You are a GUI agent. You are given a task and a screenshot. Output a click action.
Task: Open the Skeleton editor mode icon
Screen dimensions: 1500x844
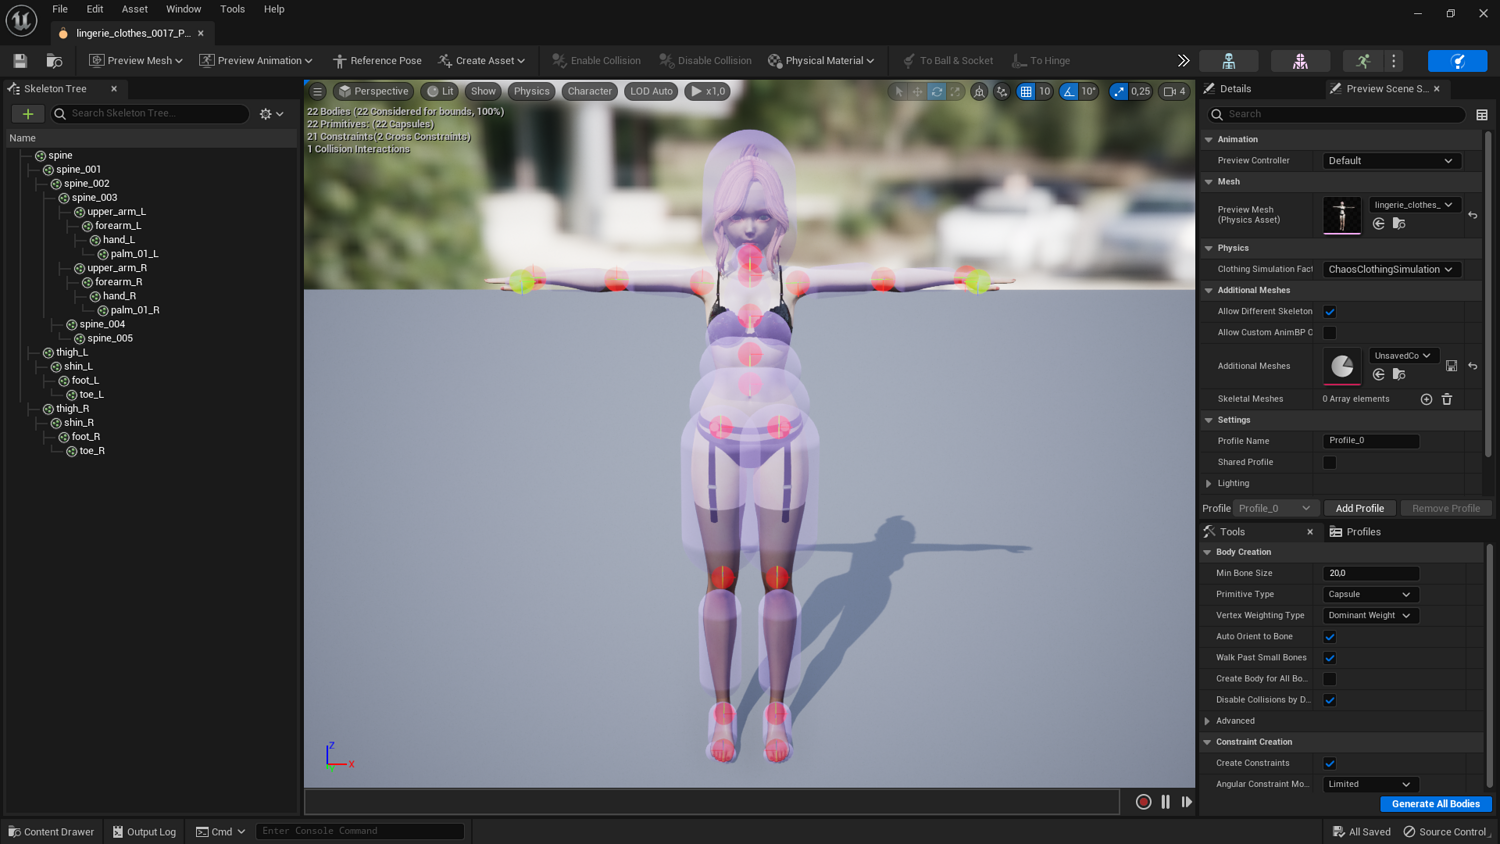point(1229,61)
